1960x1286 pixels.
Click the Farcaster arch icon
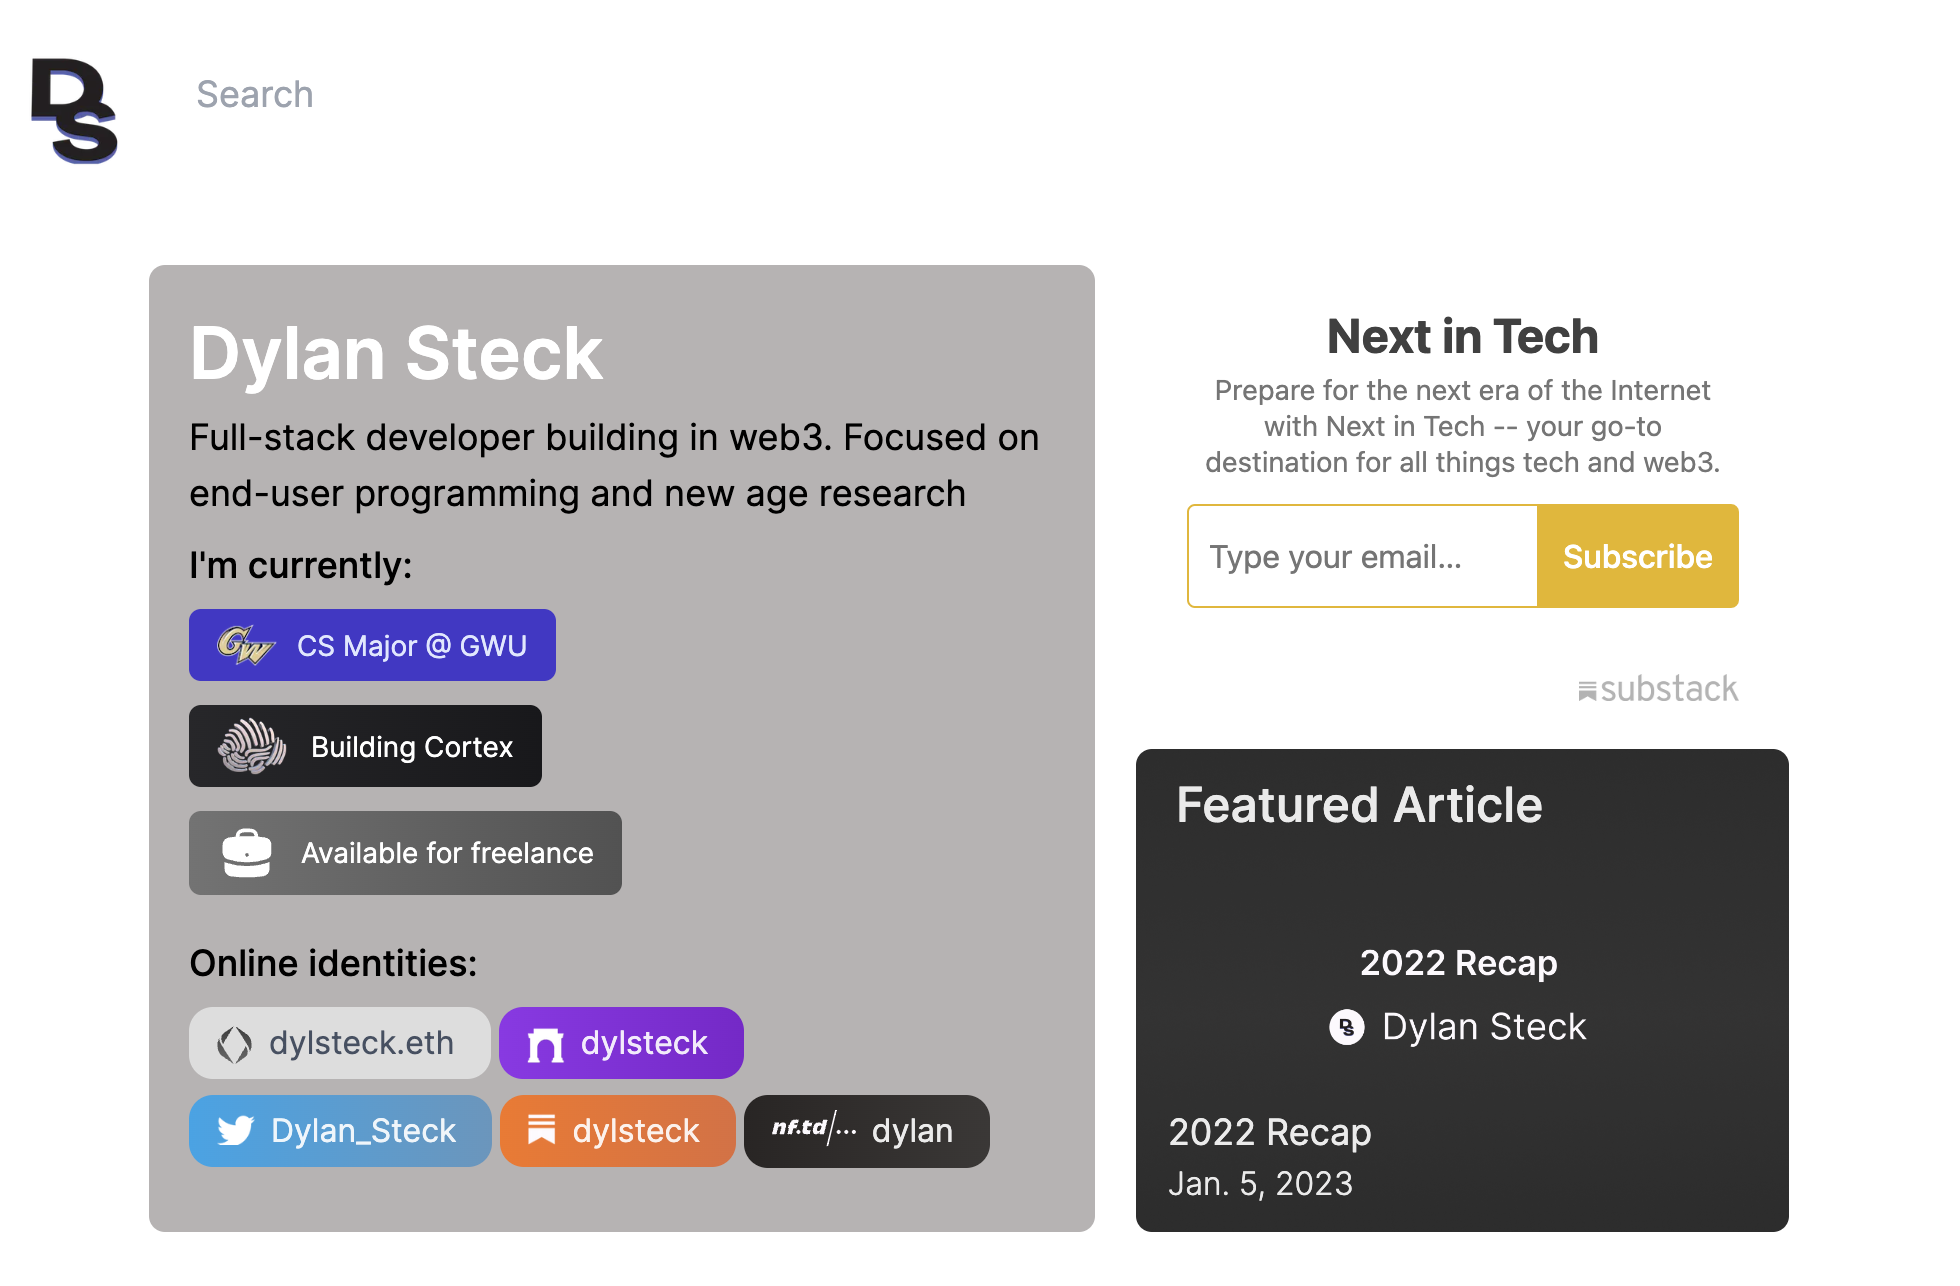pyautogui.click(x=546, y=1045)
